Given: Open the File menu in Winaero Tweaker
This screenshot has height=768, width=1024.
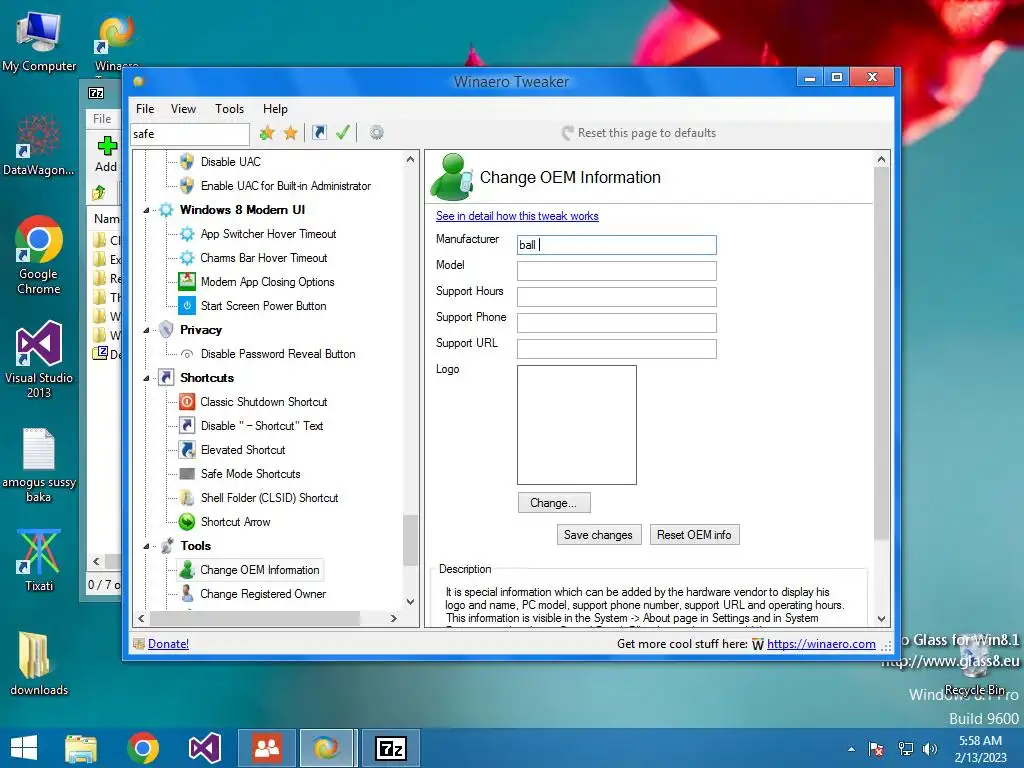Looking at the screenshot, I should [x=145, y=109].
